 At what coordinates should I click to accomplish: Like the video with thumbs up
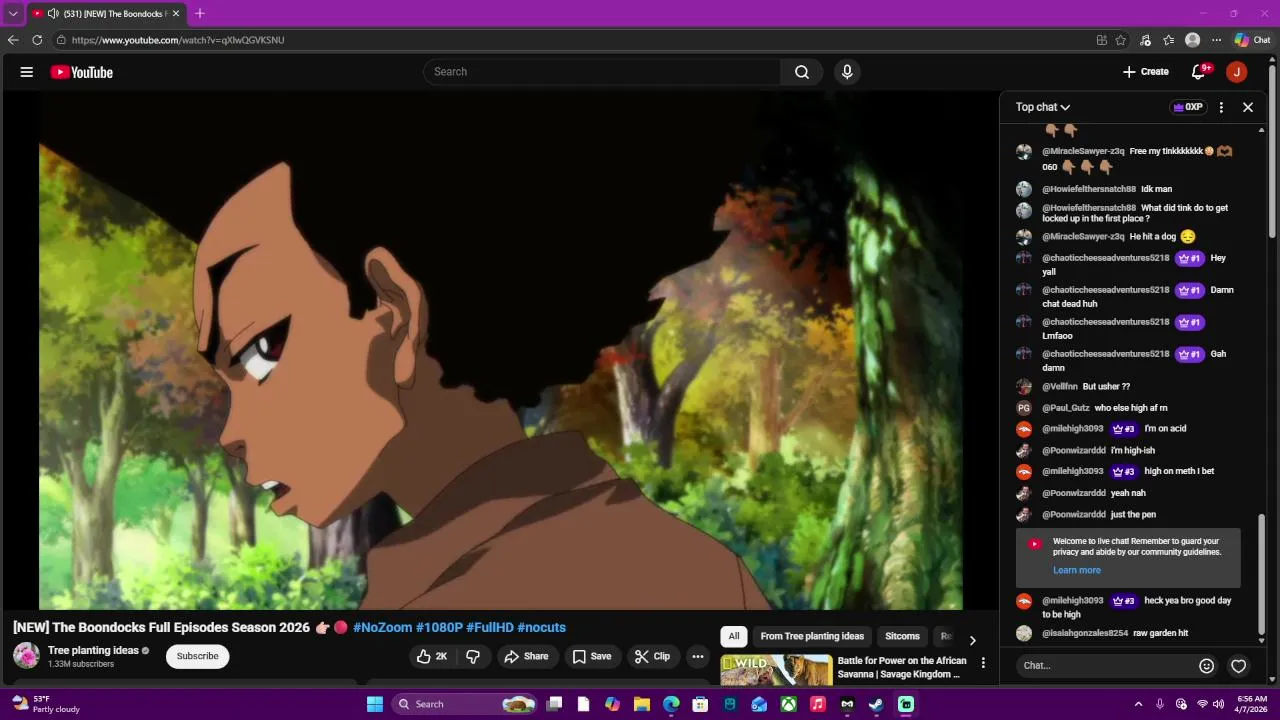point(432,656)
